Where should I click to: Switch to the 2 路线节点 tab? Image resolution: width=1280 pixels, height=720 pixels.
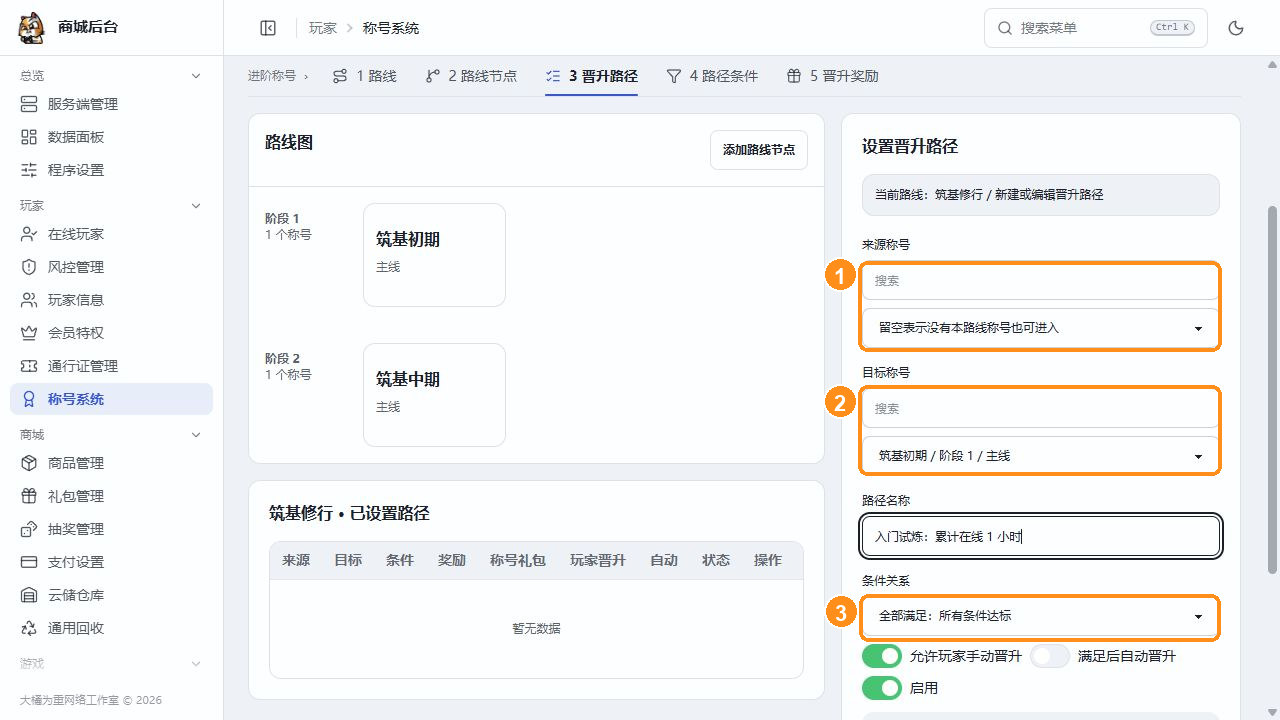click(470, 76)
